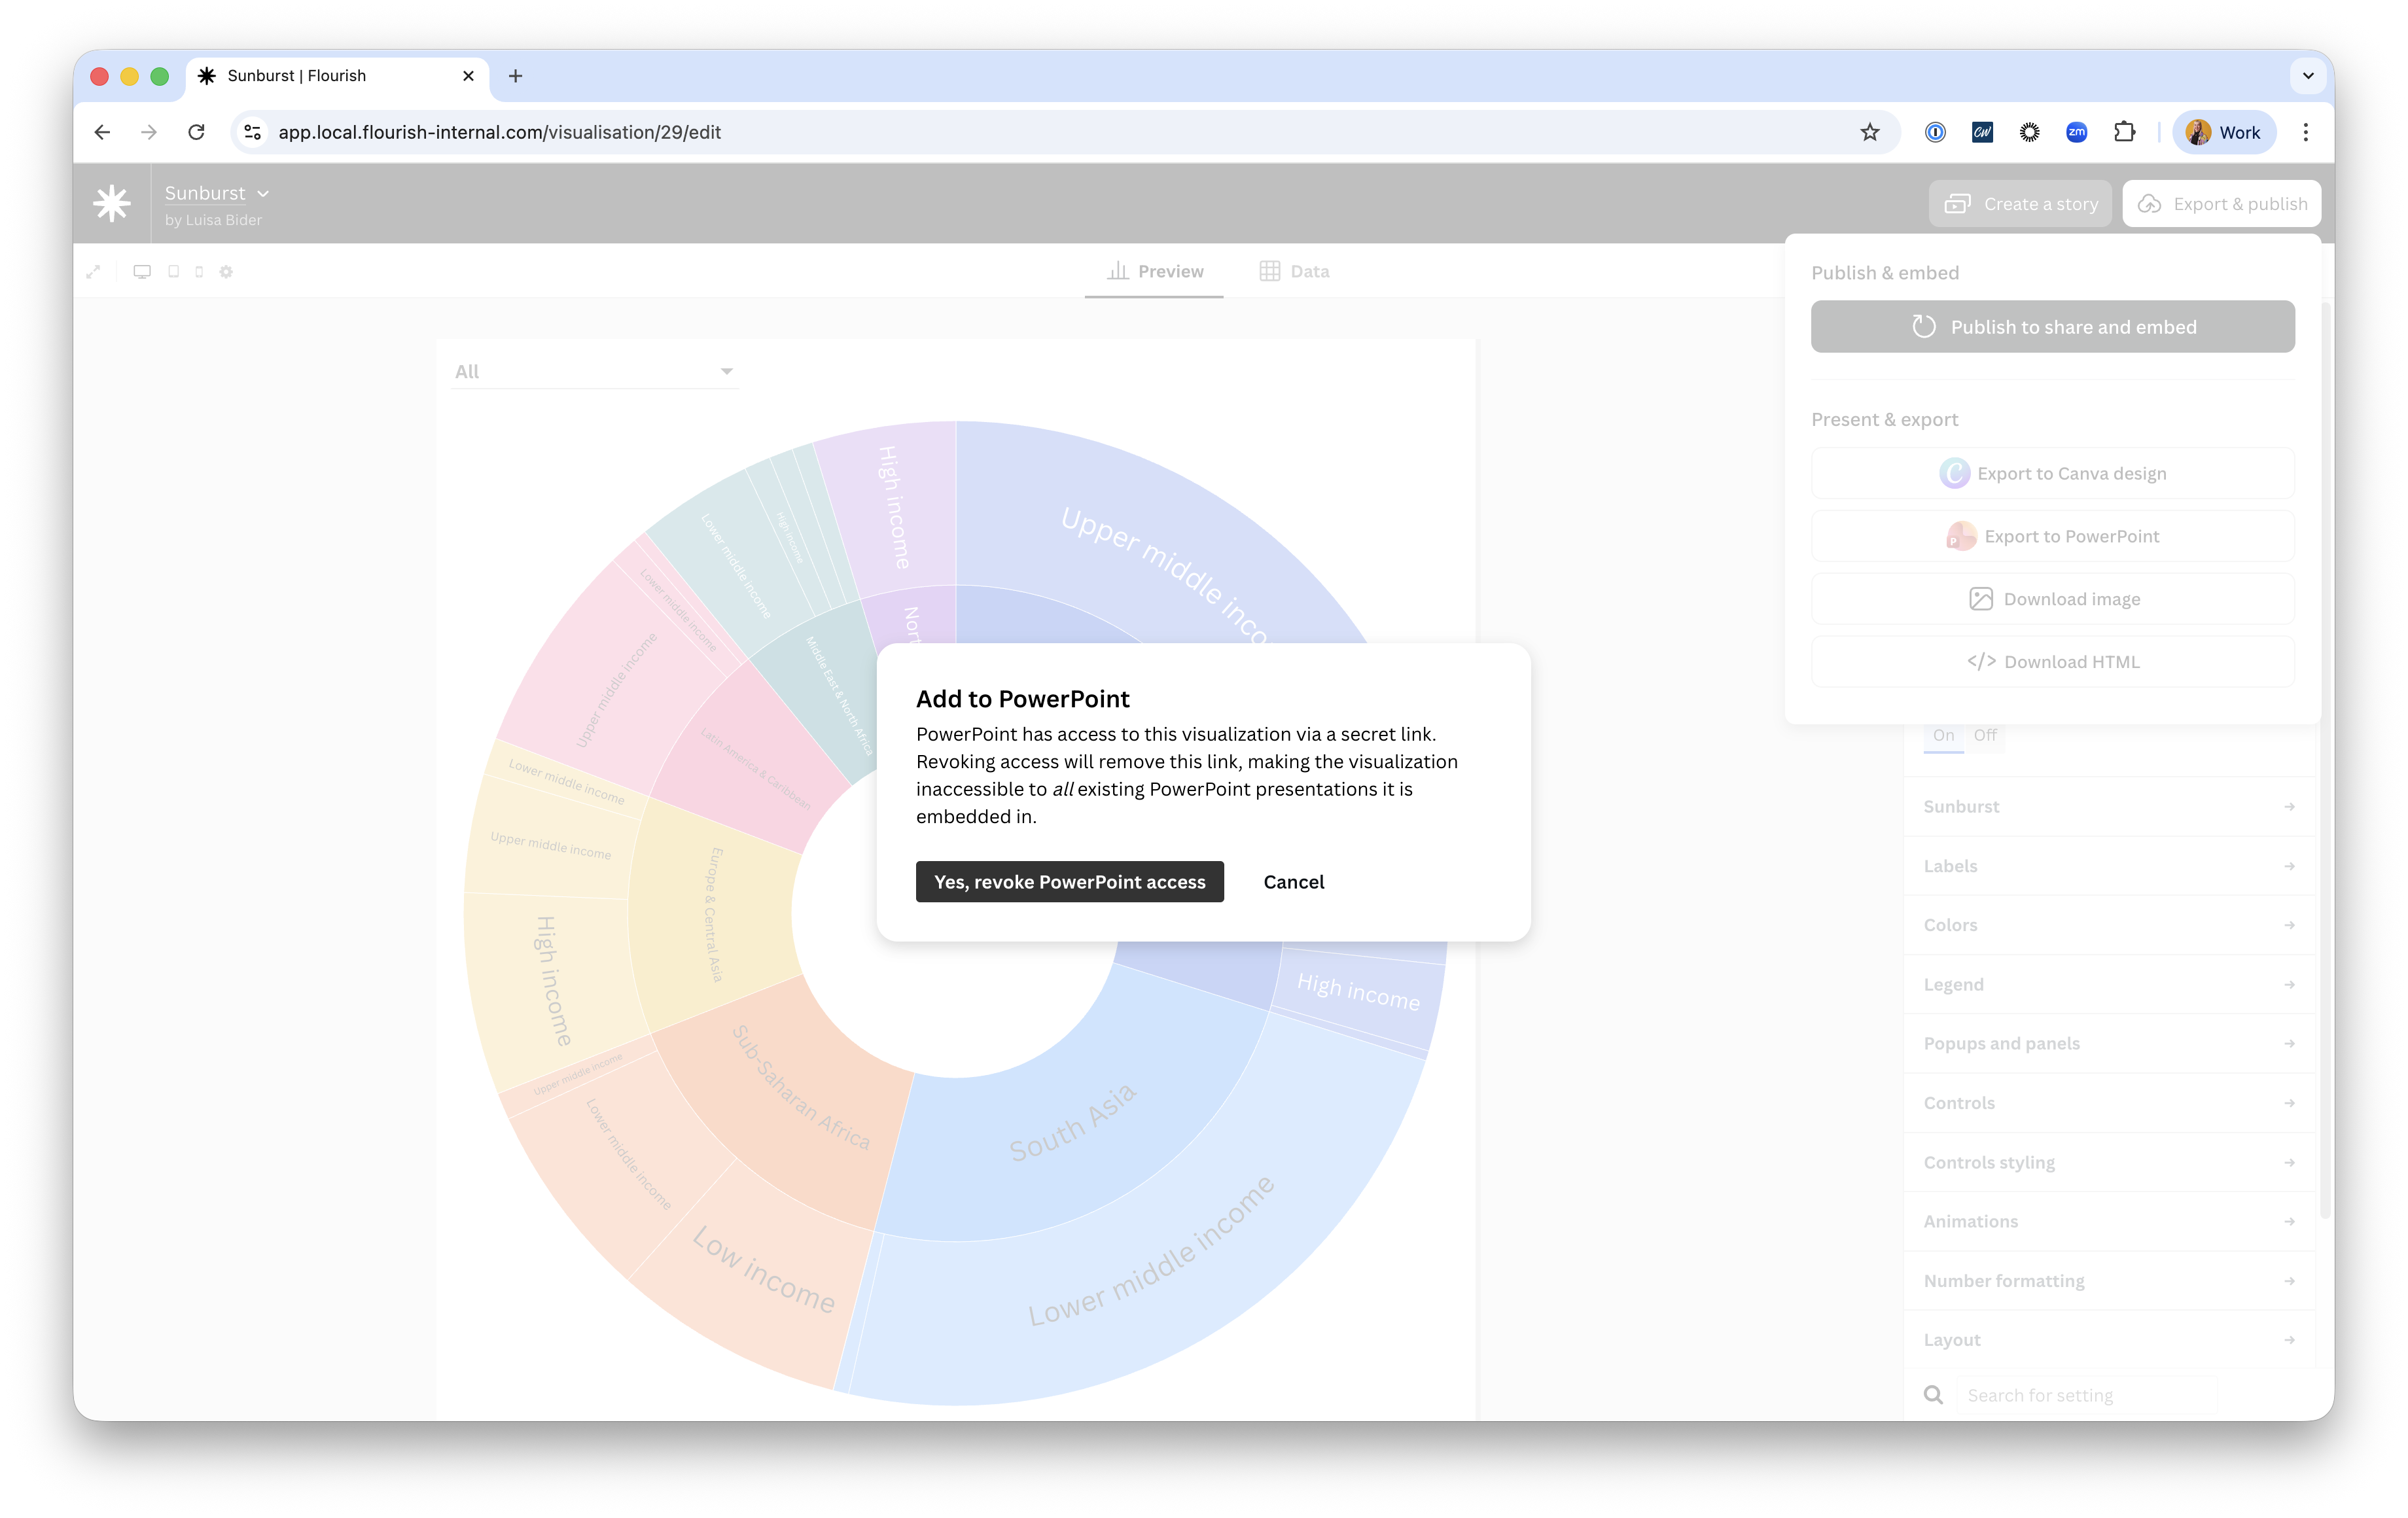This screenshot has width=2408, height=1518.
Task: Click the bookmark star in address bar
Action: (x=1869, y=132)
